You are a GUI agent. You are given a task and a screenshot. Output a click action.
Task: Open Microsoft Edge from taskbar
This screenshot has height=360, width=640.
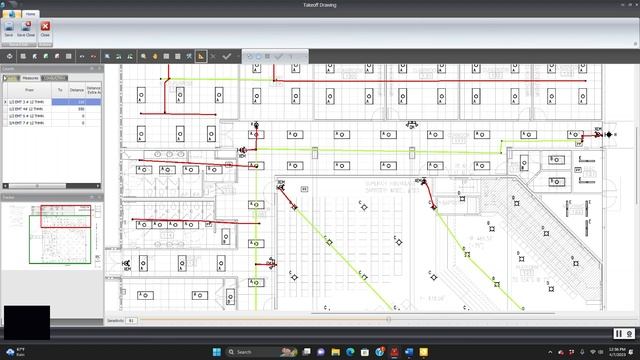[350, 352]
